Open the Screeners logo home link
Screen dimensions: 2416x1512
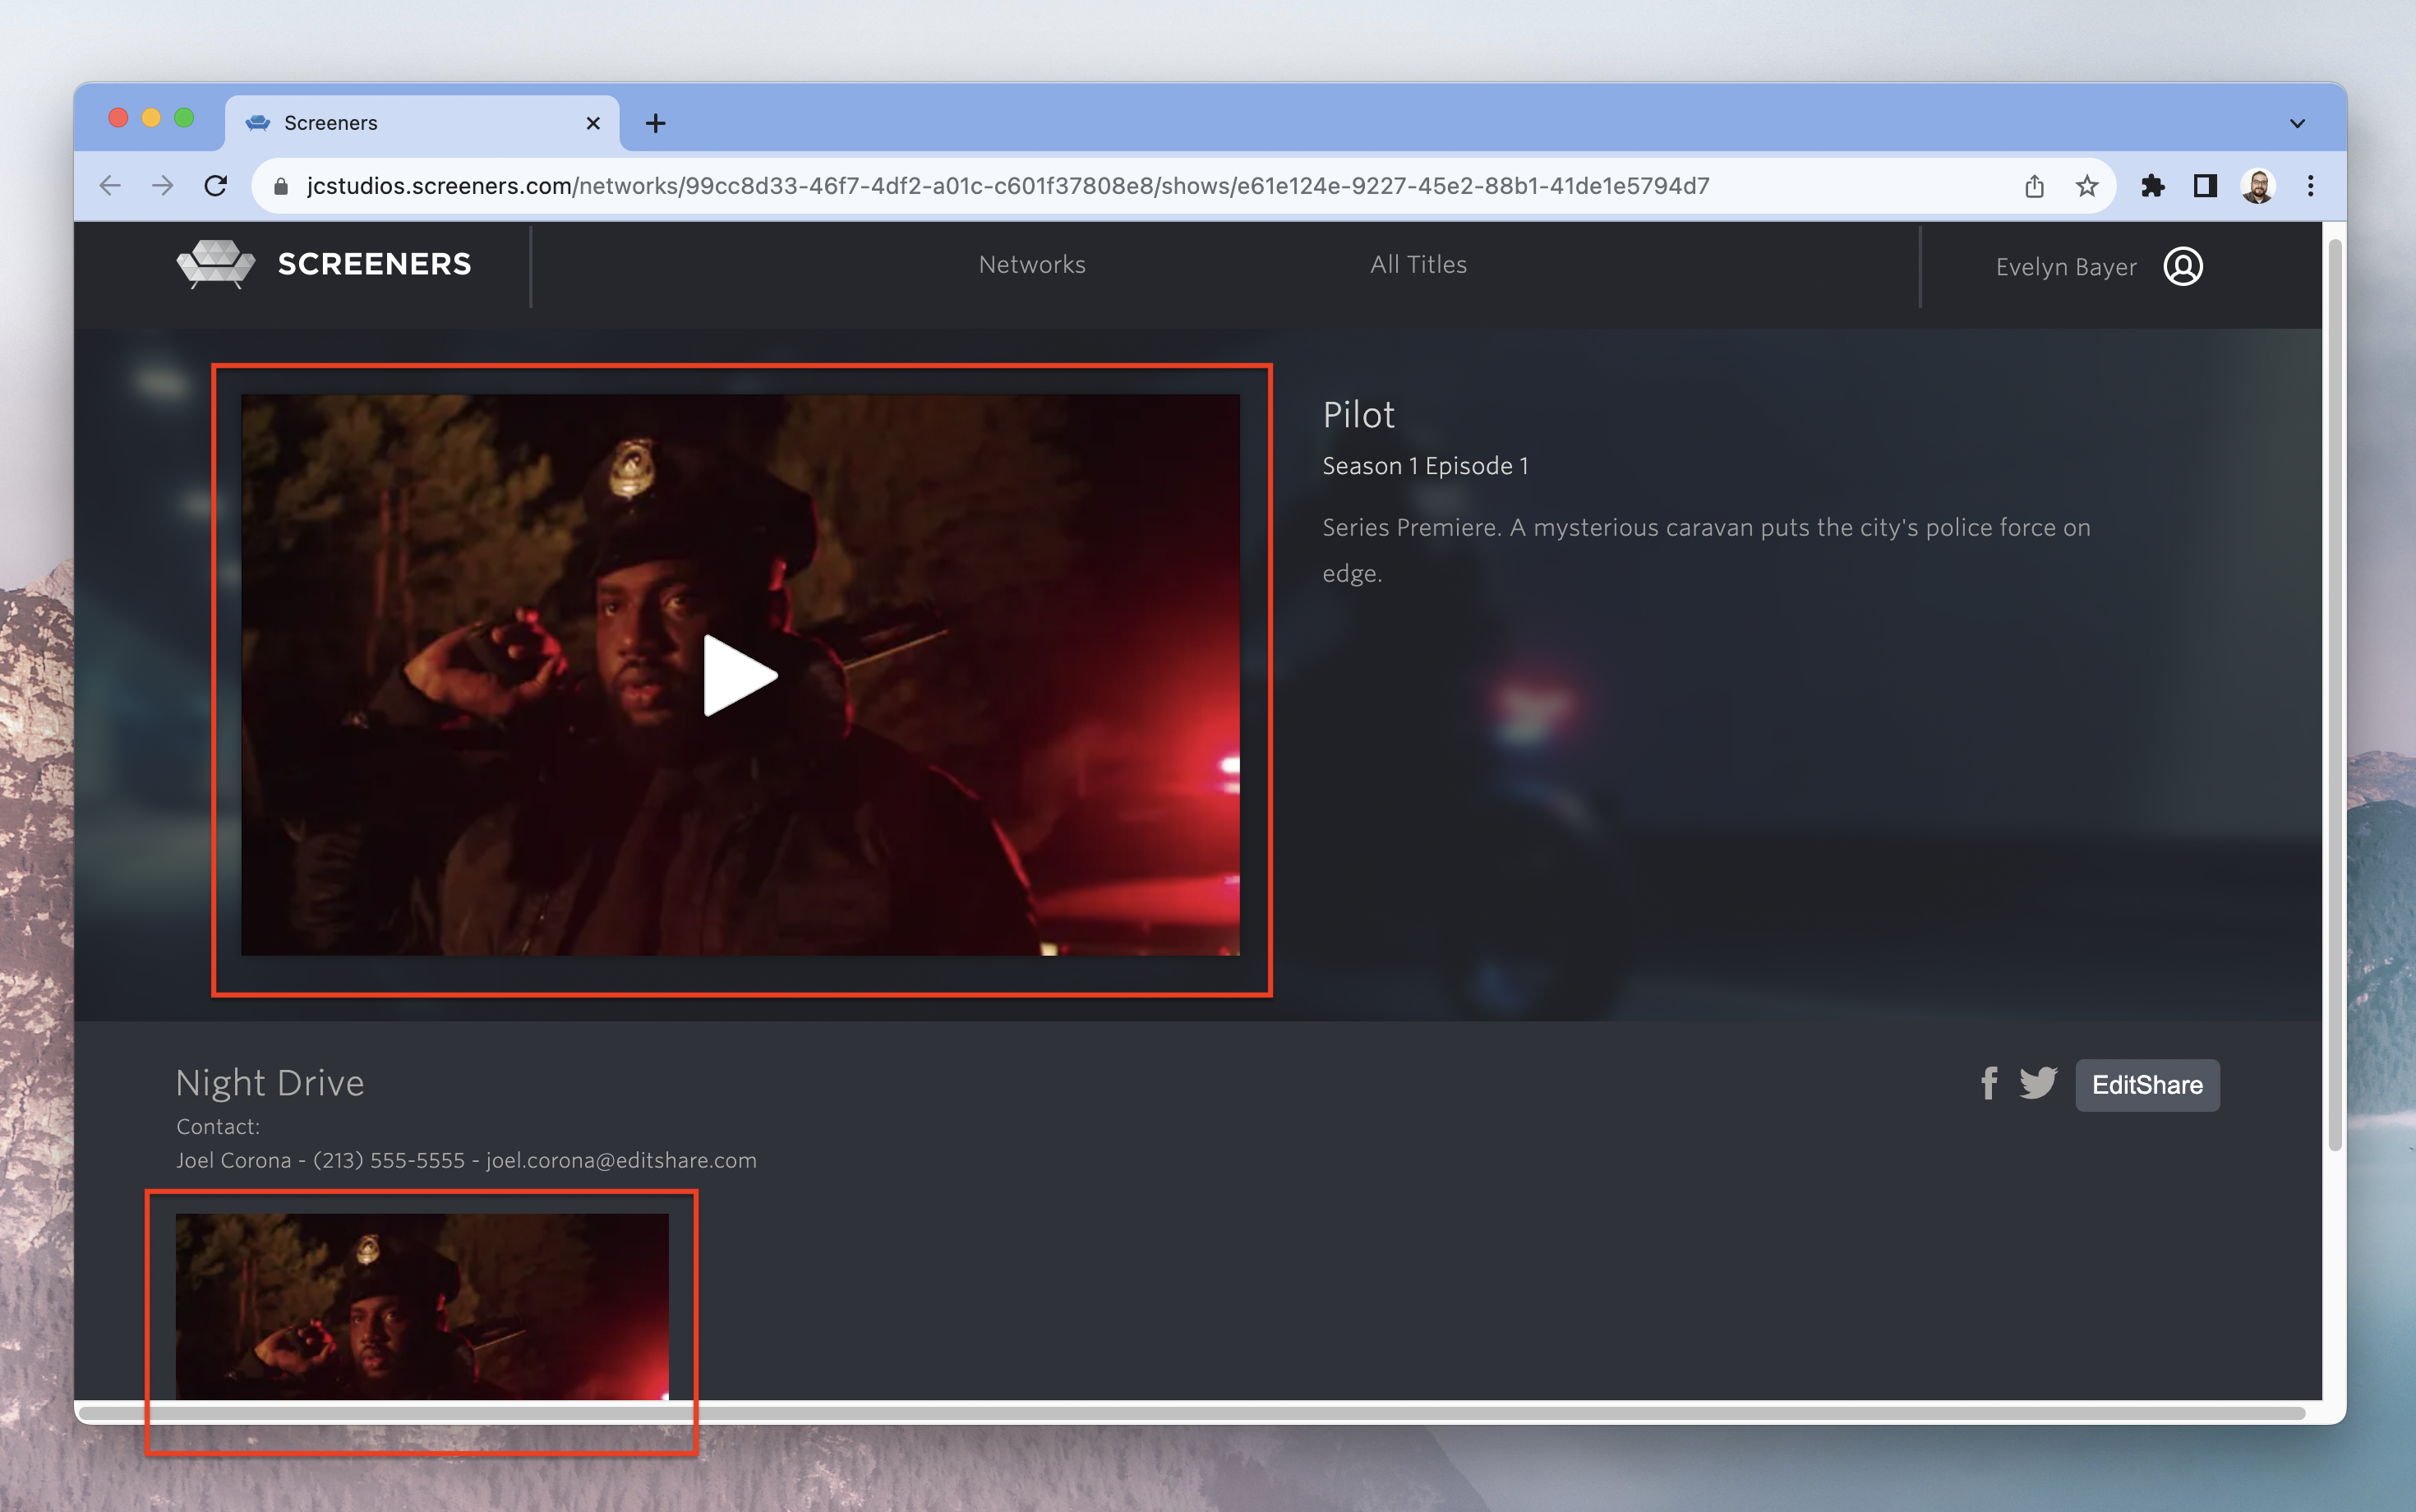point(323,264)
